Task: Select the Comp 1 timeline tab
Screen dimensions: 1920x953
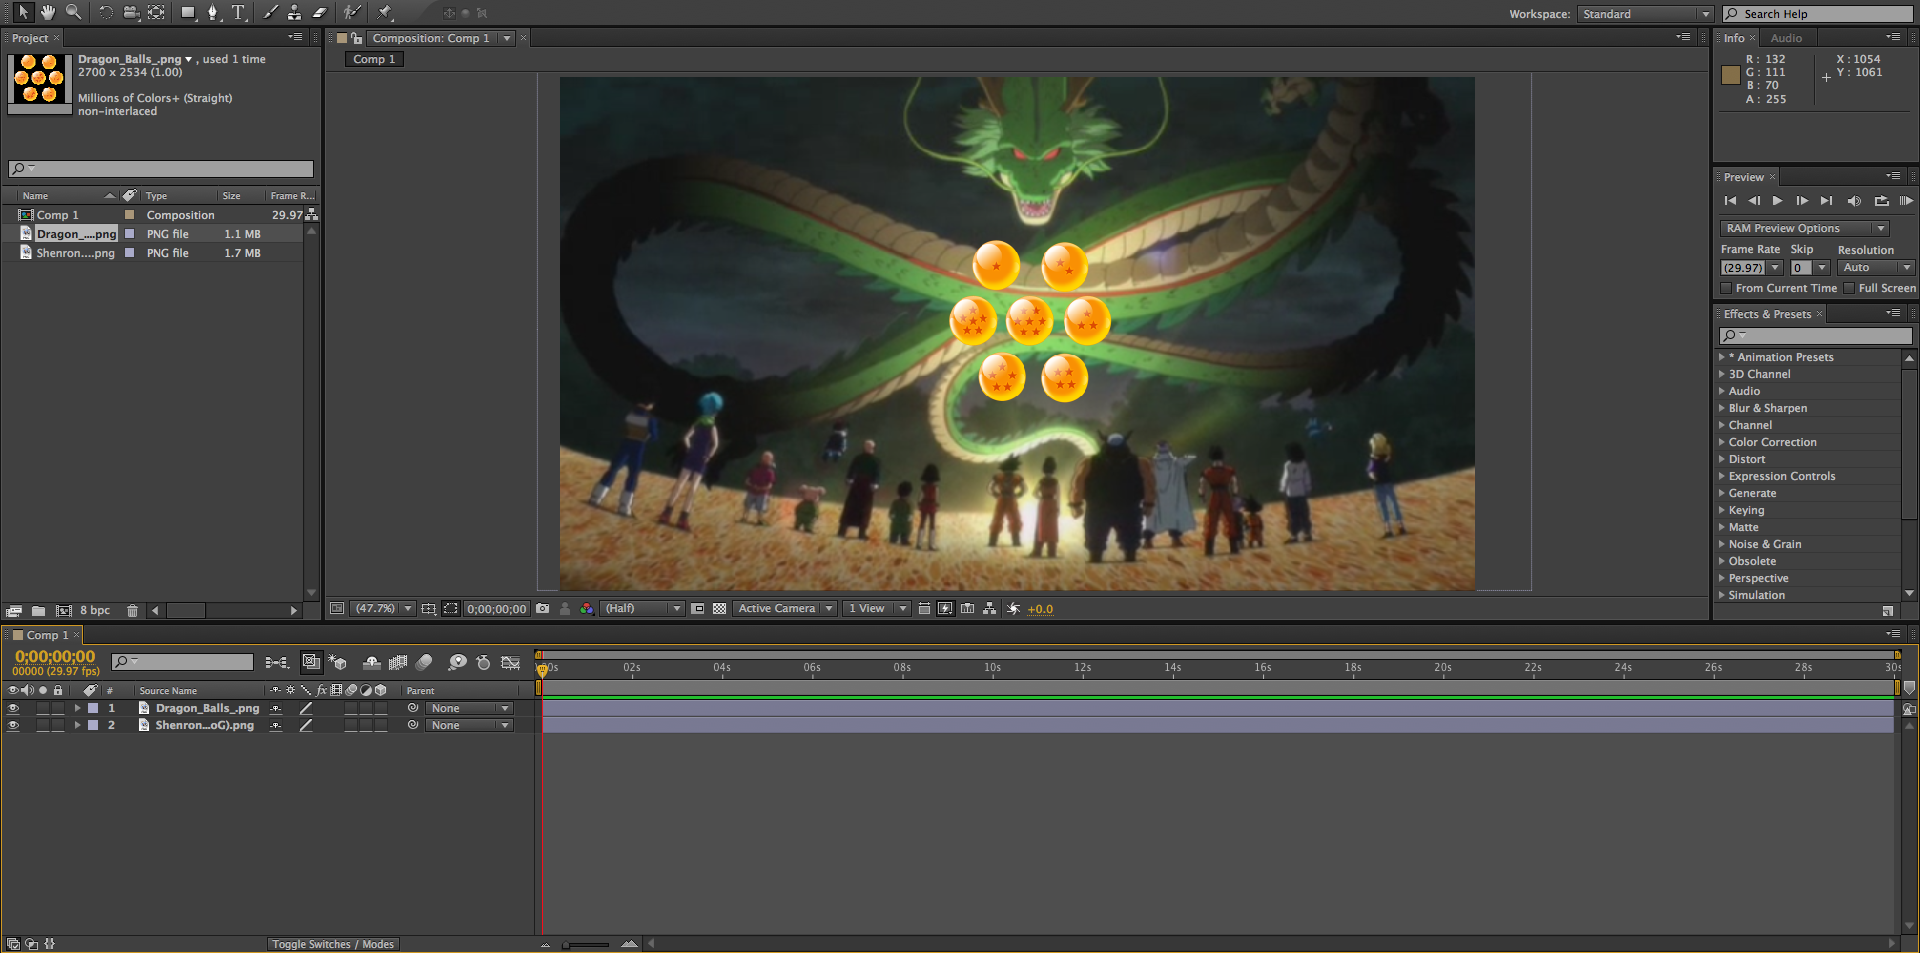Action: (x=47, y=635)
